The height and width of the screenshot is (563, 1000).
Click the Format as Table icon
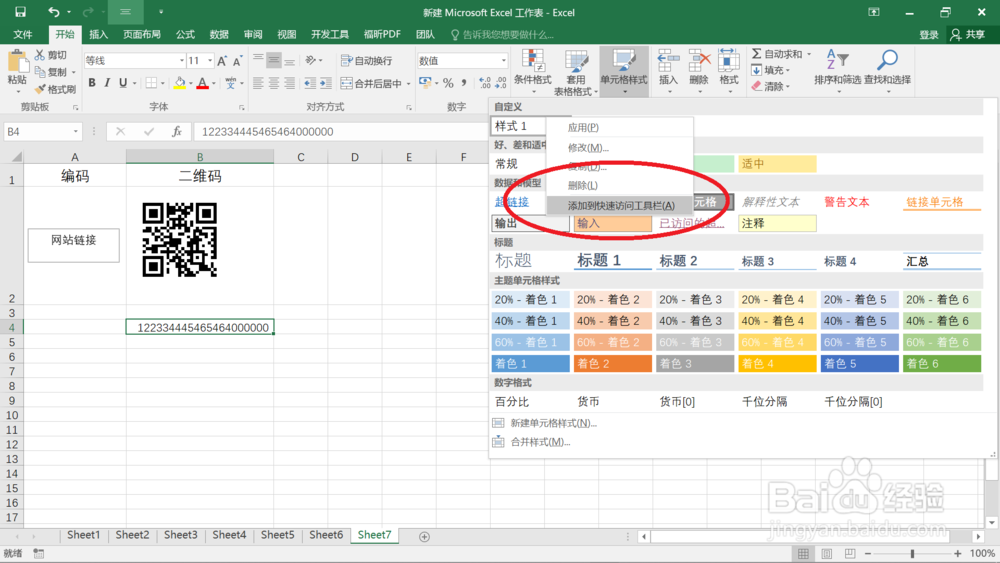coord(576,62)
